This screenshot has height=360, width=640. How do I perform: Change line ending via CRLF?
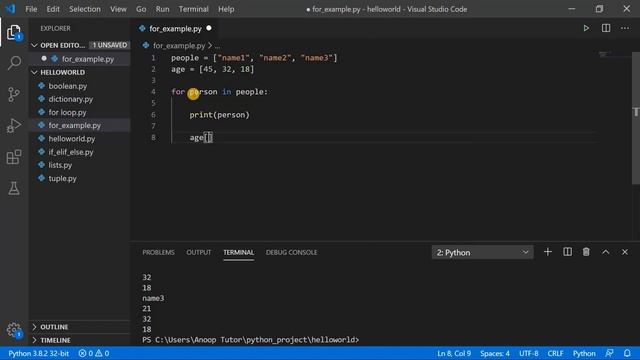tap(555, 353)
